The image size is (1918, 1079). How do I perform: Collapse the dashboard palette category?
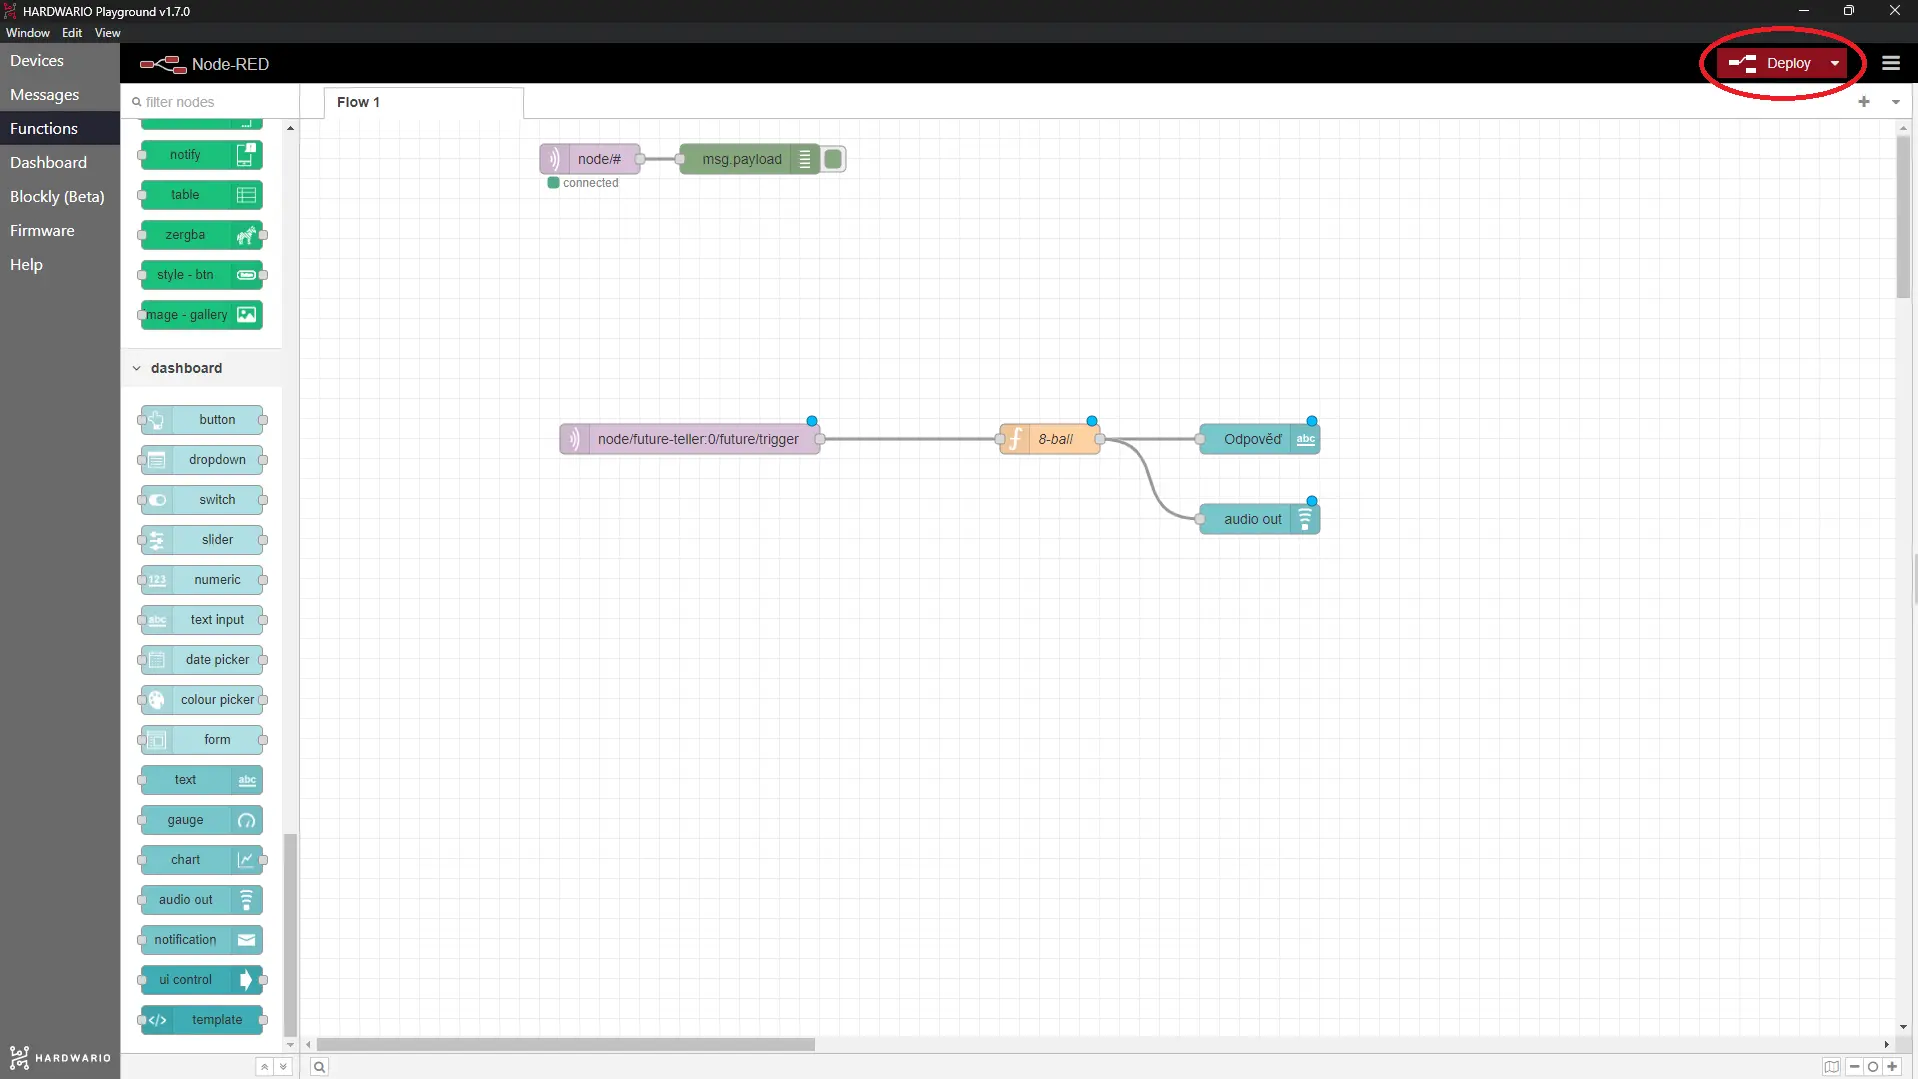137,368
